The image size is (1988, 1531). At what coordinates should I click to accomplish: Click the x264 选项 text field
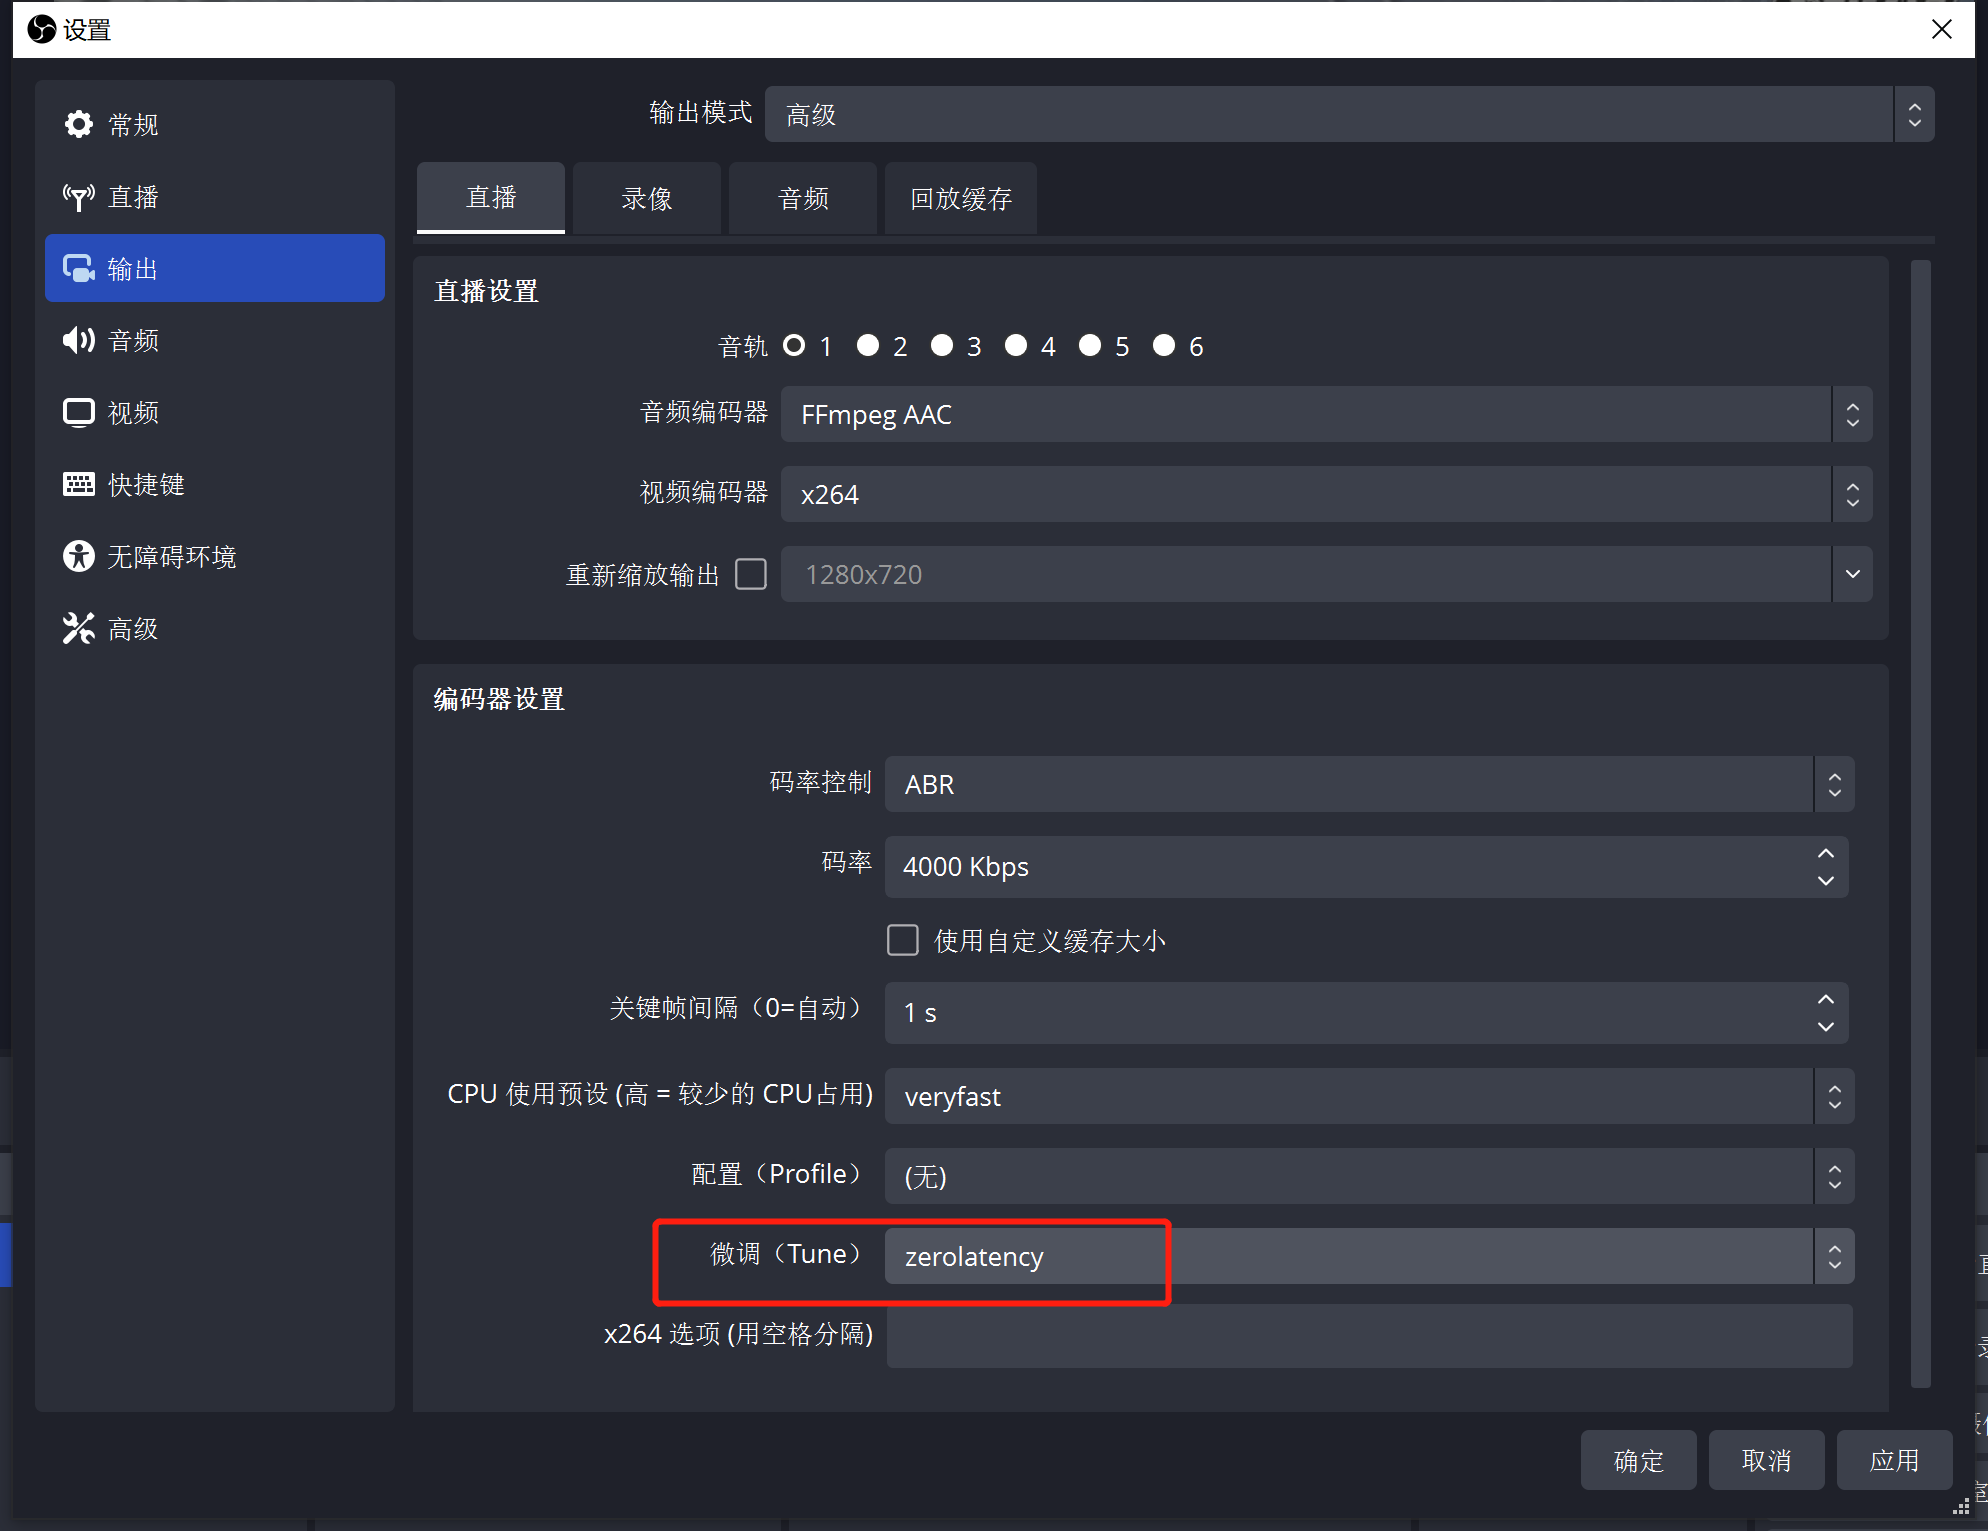(x=1368, y=1336)
